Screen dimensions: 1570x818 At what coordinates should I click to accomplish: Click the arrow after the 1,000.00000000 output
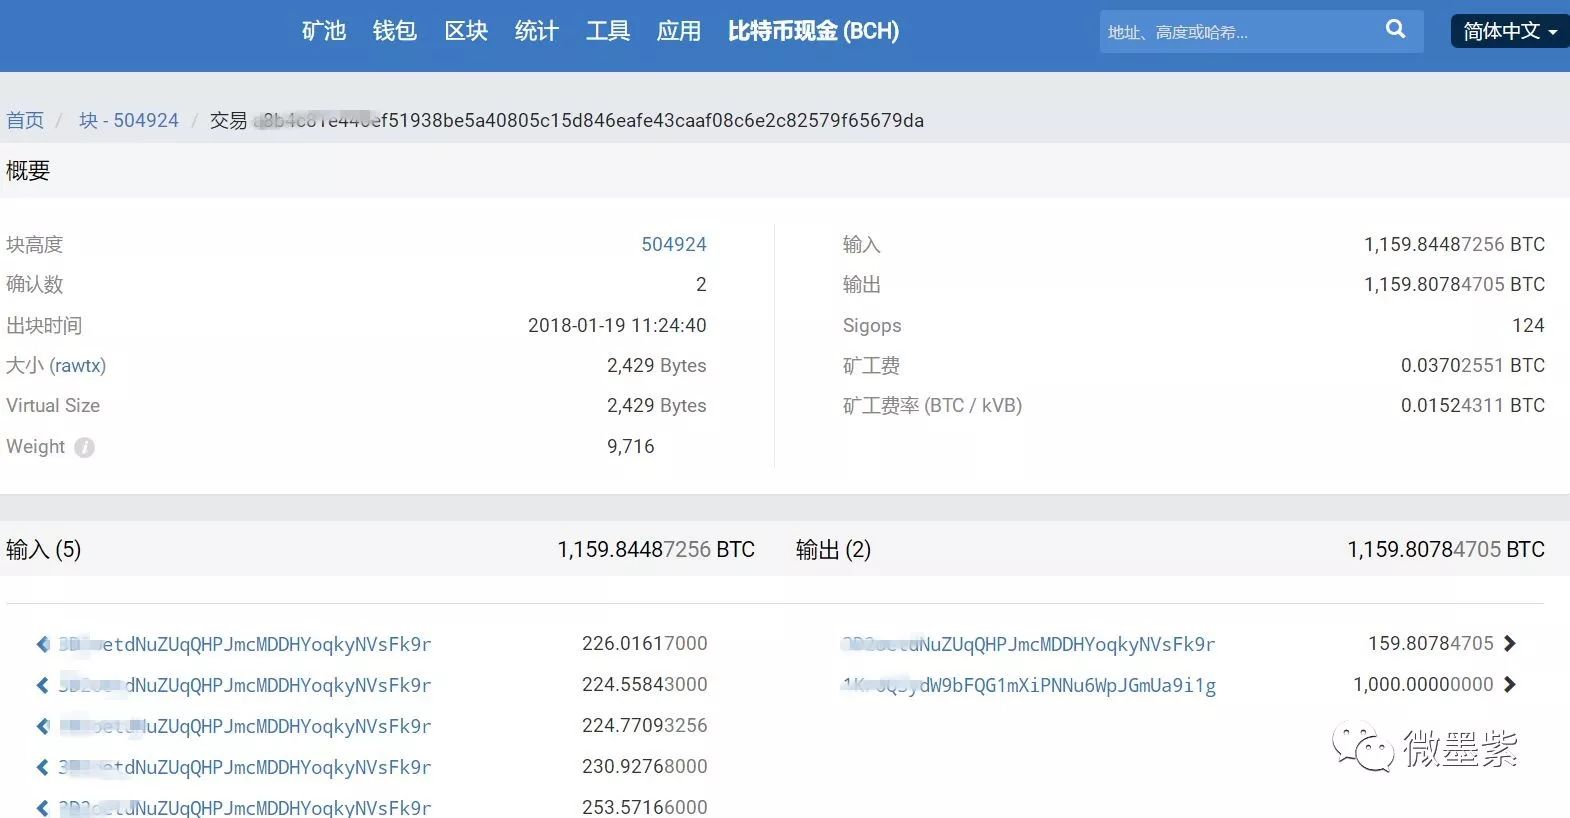pos(1510,684)
